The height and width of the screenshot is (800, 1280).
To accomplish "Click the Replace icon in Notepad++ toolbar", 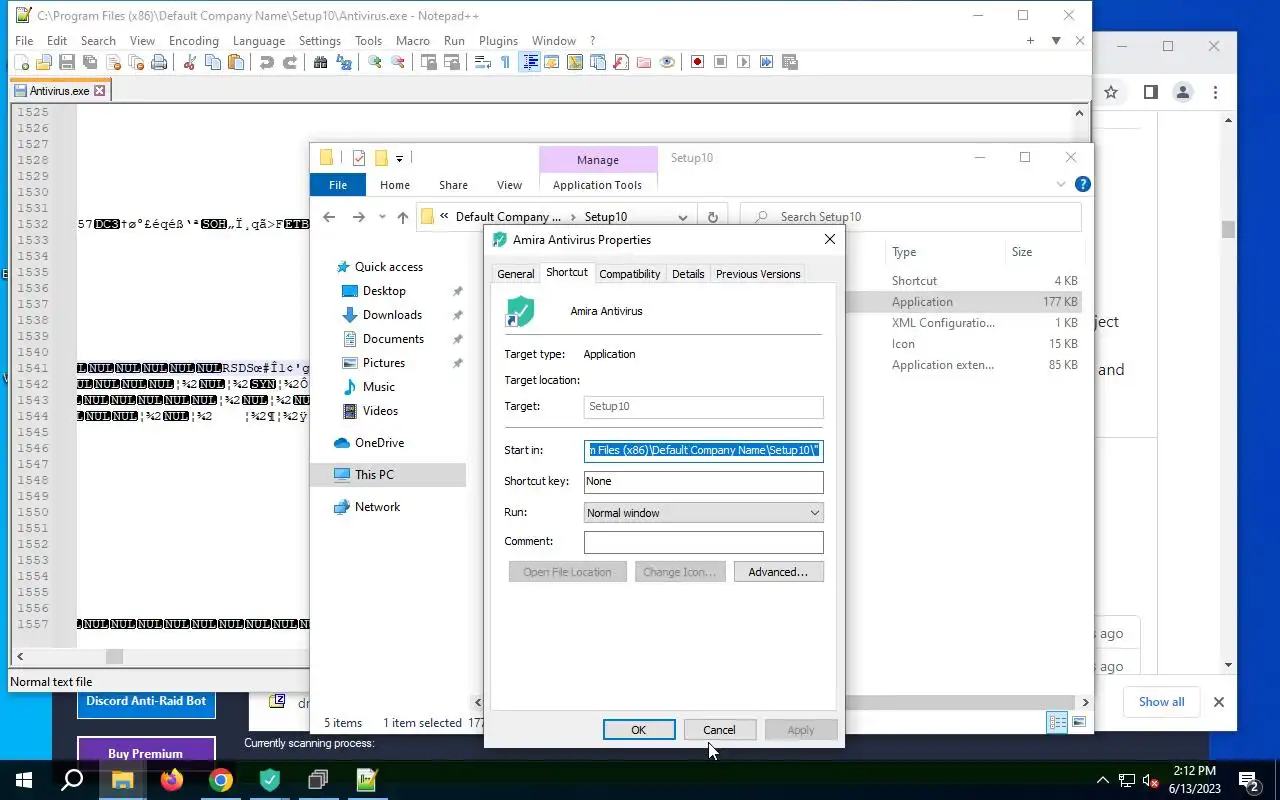I will point(344,62).
